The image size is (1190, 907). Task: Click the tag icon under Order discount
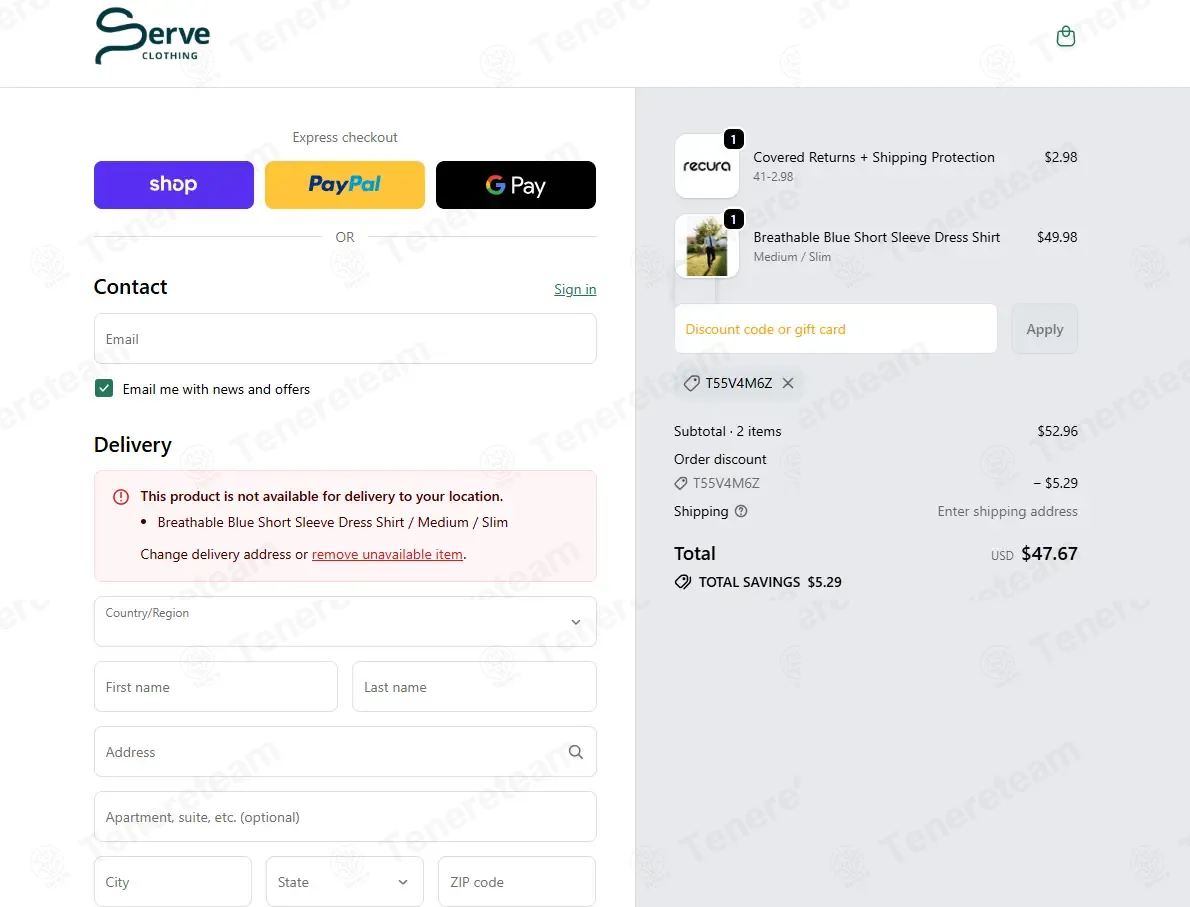(681, 483)
